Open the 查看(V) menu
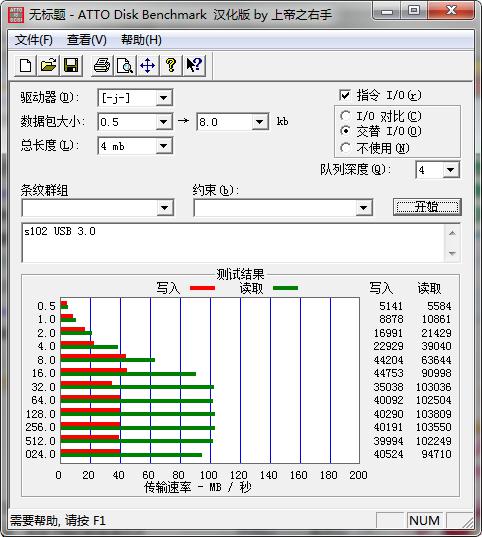This screenshot has width=482, height=537. [87, 40]
